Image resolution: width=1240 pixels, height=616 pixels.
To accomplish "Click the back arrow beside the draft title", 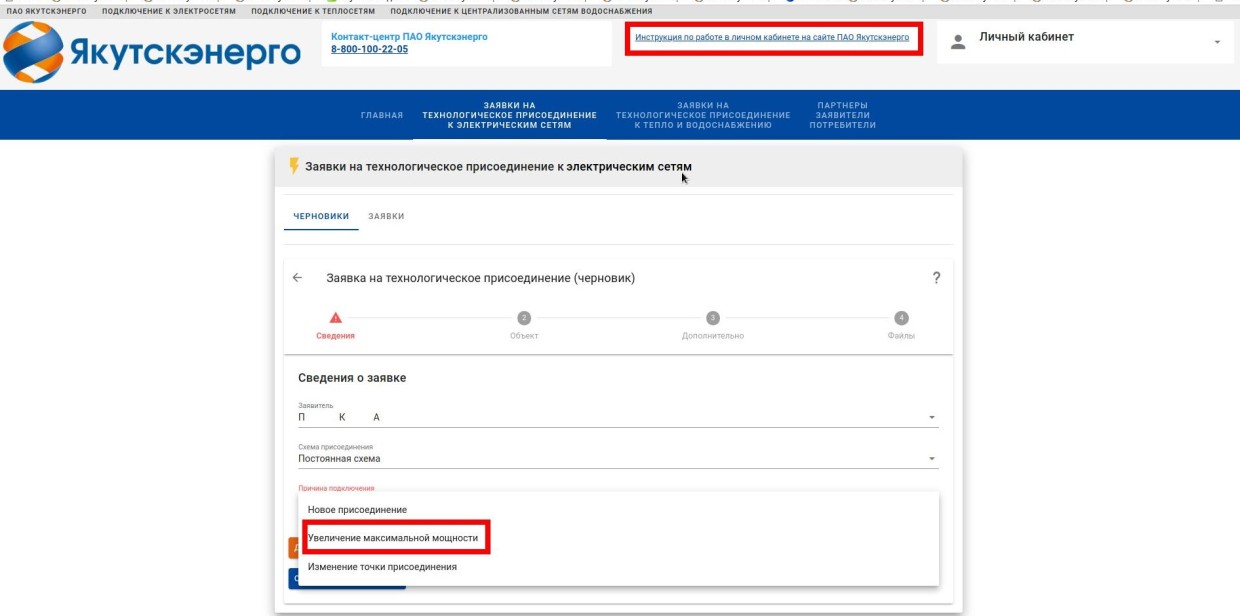I will click(297, 278).
